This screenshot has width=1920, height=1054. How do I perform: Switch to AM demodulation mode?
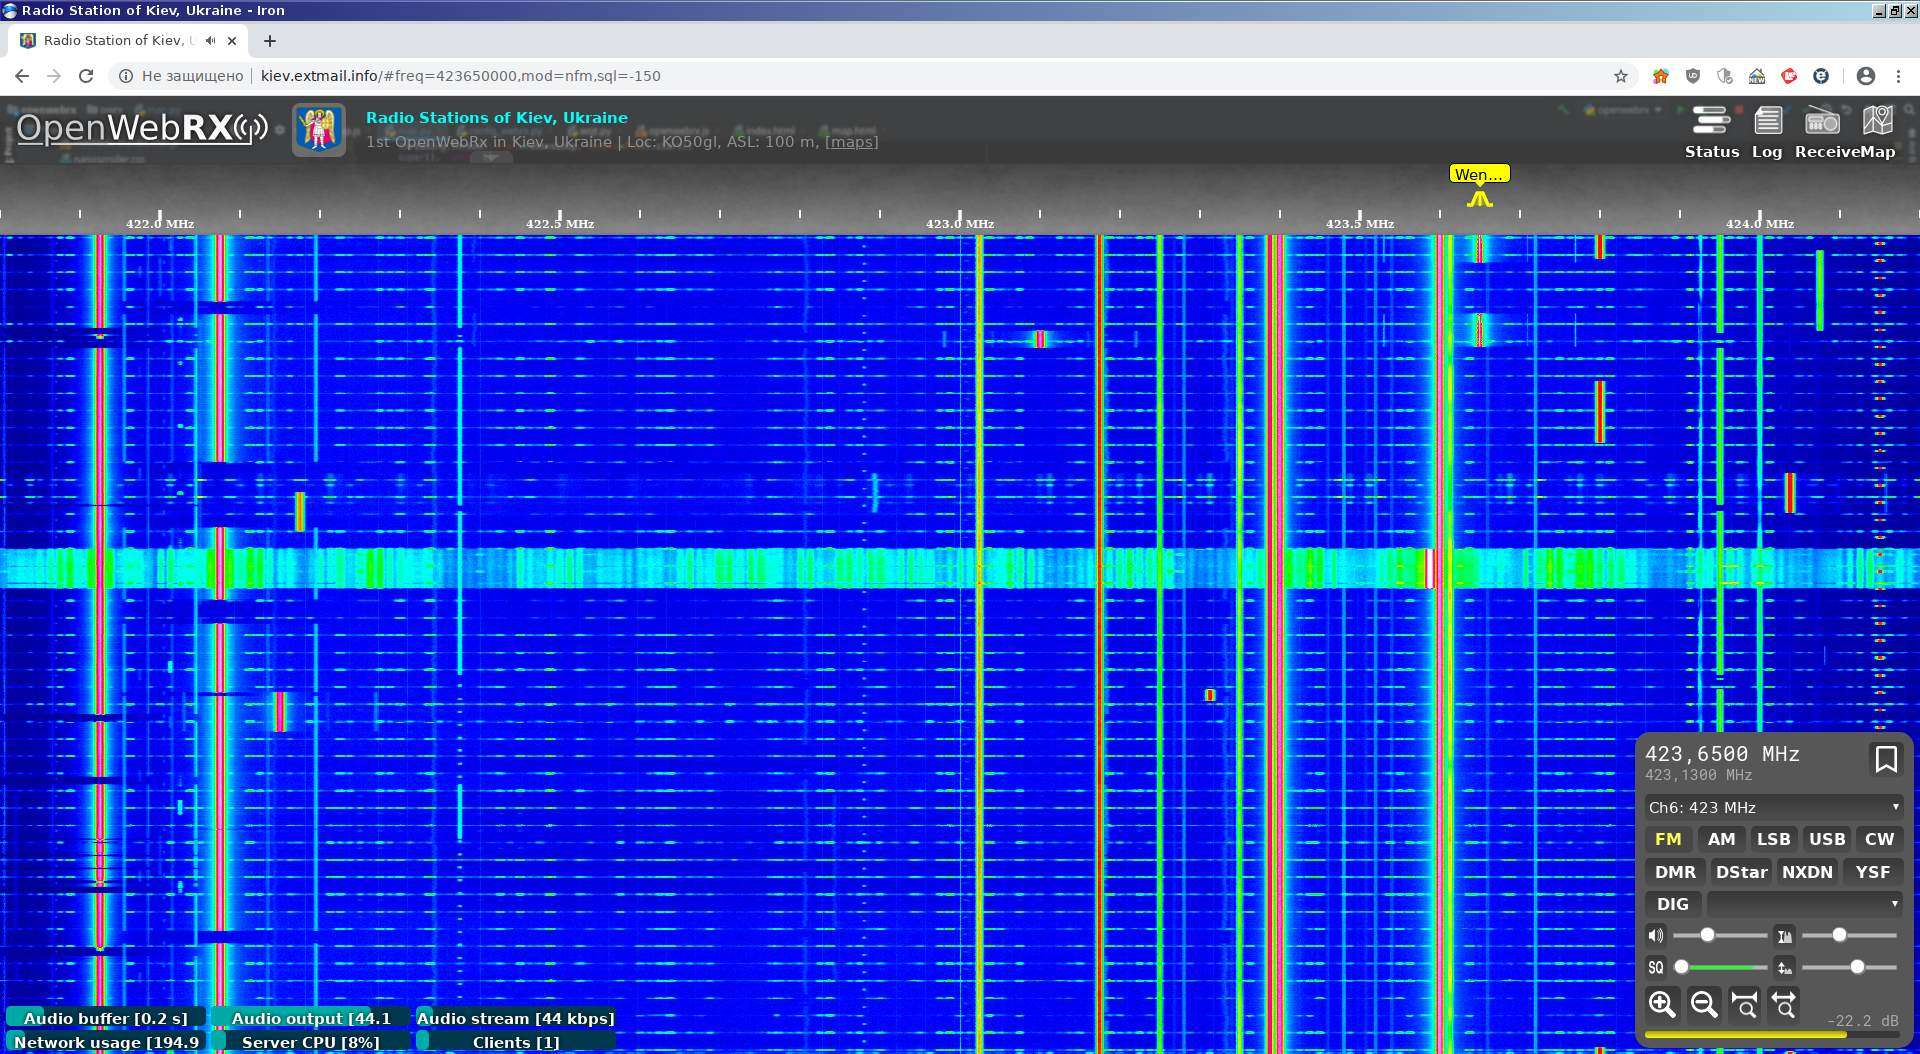click(x=1721, y=840)
